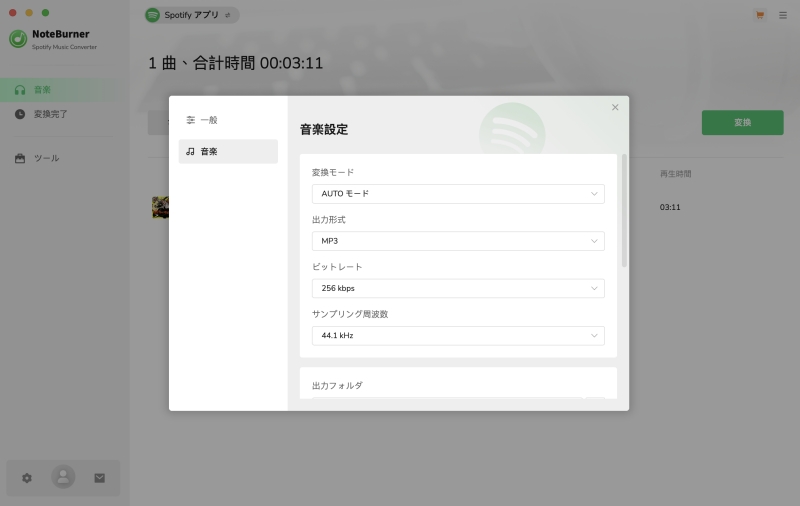Click the macOS yellow minimize button
Image resolution: width=800 pixels, height=506 pixels.
[x=29, y=12]
